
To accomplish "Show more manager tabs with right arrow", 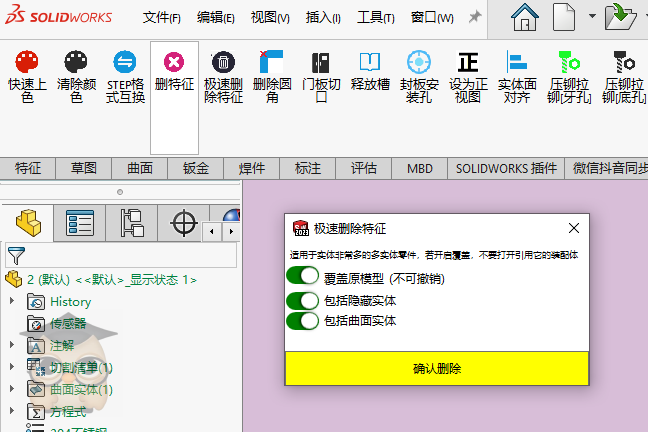I will tap(231, 232).
